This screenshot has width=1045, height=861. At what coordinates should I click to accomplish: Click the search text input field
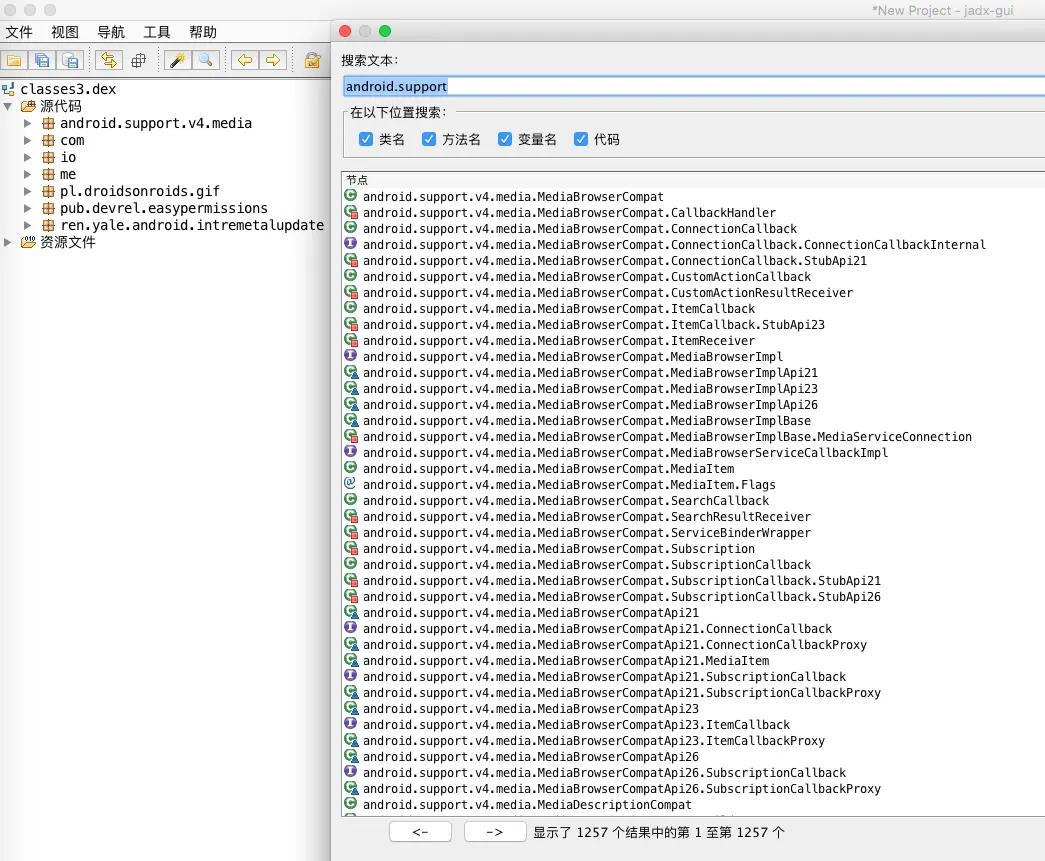click(693, 86)
